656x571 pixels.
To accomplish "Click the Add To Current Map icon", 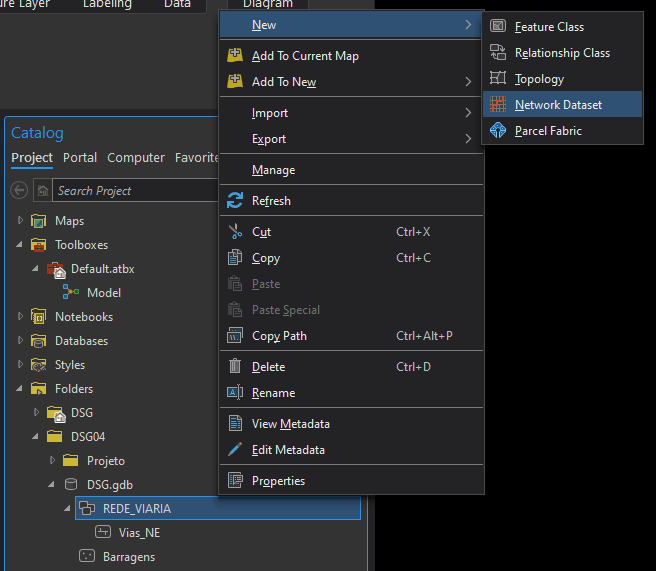I will (x=235, y=56).
